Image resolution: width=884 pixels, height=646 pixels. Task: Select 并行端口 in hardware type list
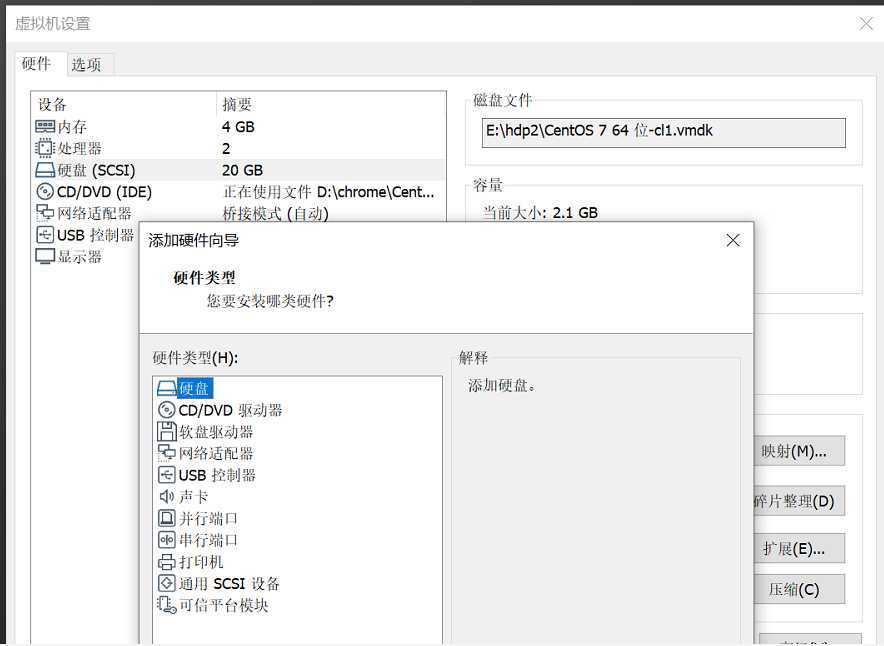(208, 518)
